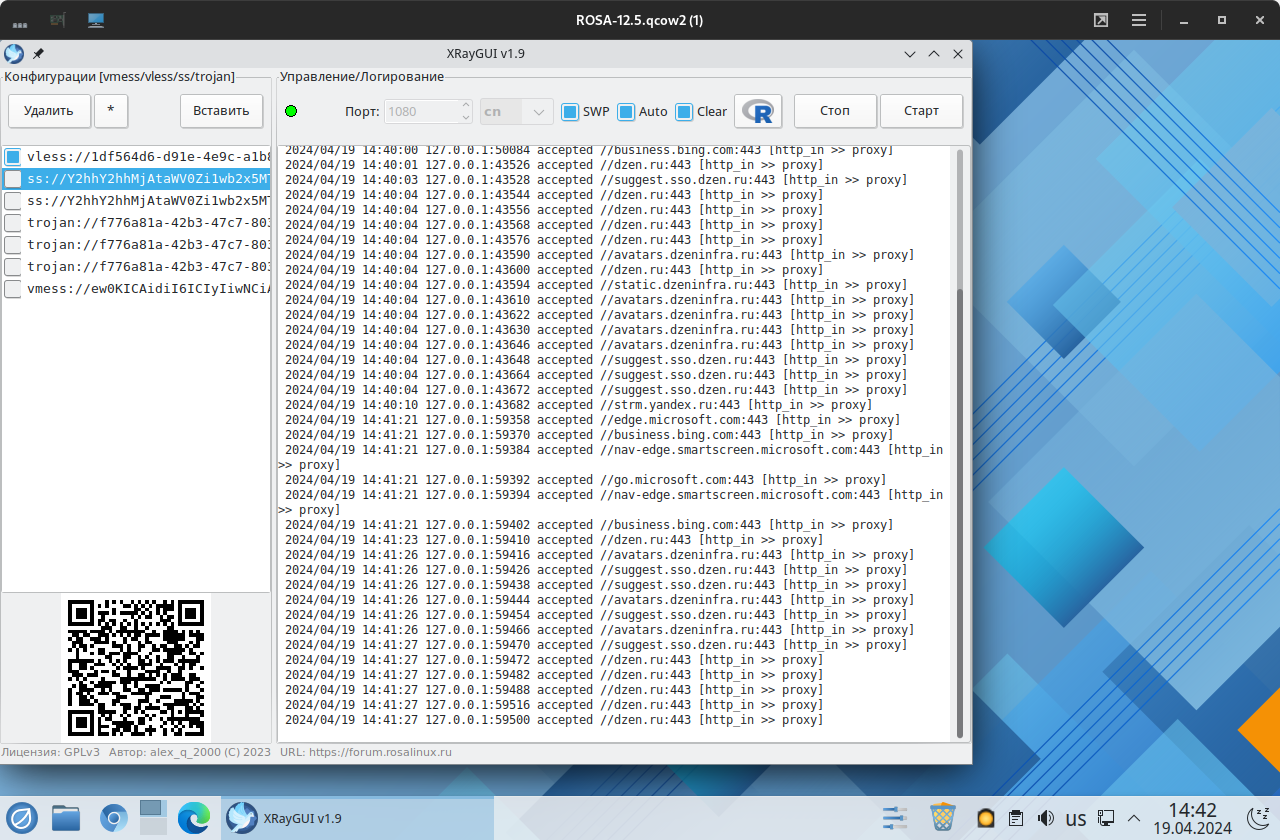Open the clipboard tray icon

pyautogui.click(x=1015, y=818)
